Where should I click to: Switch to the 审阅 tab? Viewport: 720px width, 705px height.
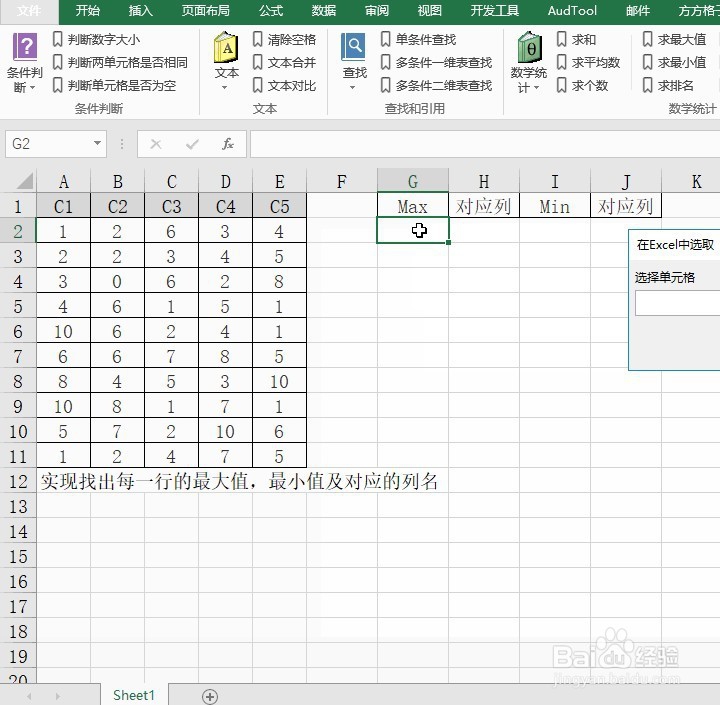click(x=377, y=11)
